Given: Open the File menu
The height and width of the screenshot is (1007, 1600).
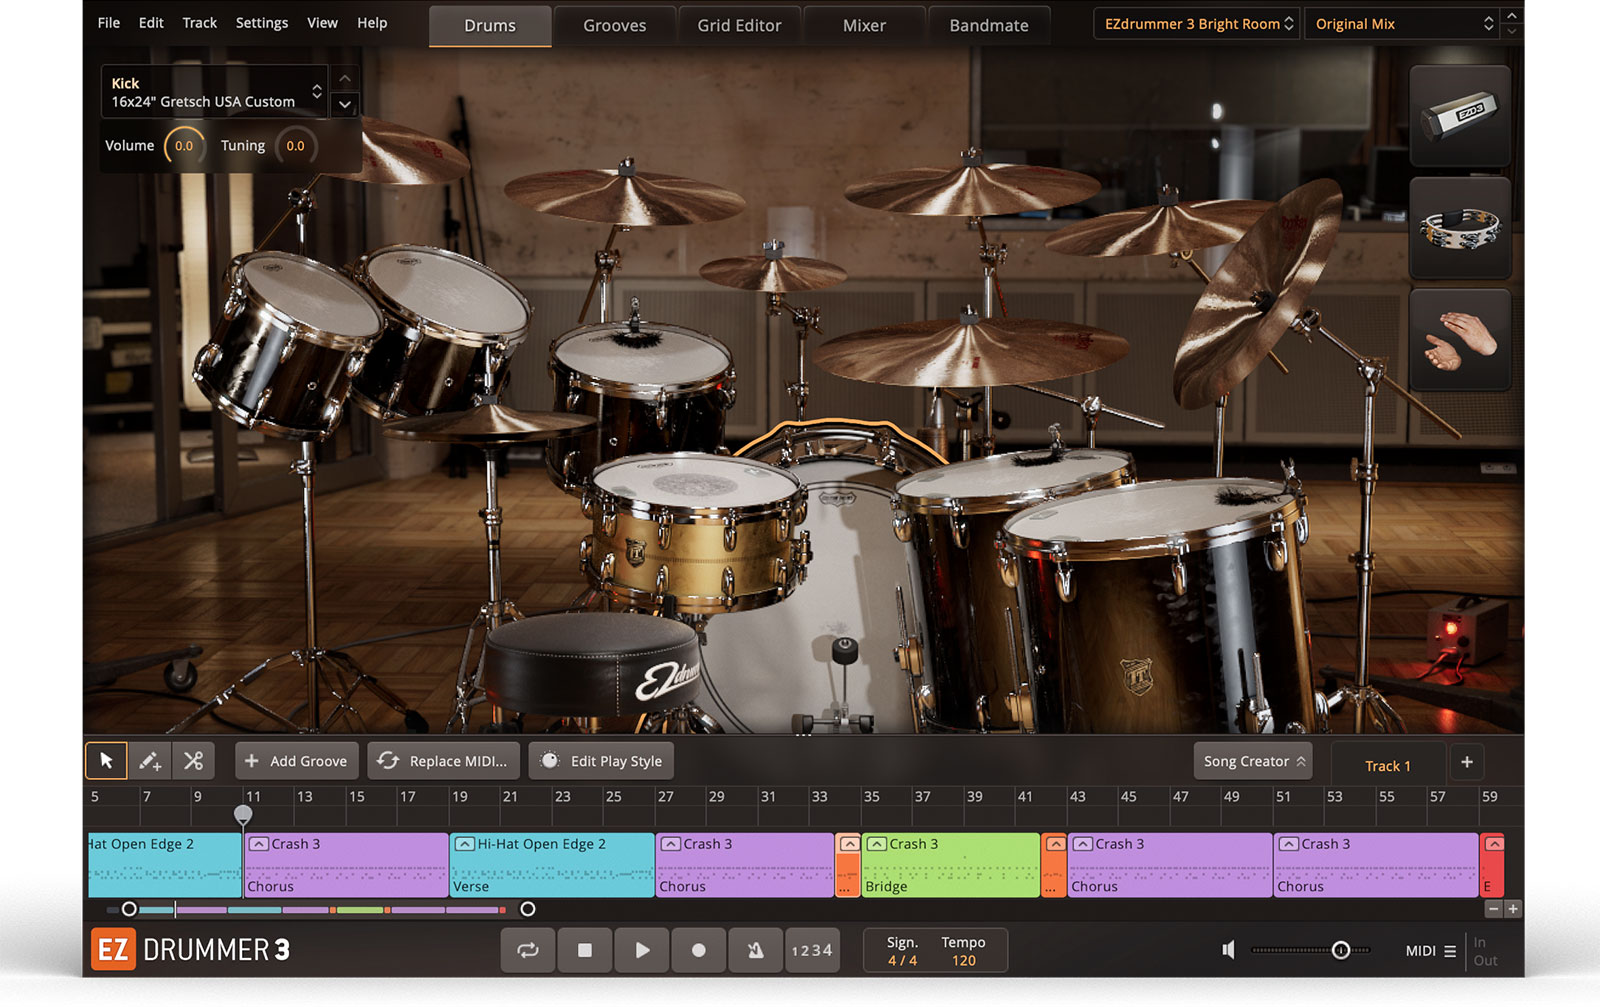Looking at the screenshot, I should click(x=109, y=23).
